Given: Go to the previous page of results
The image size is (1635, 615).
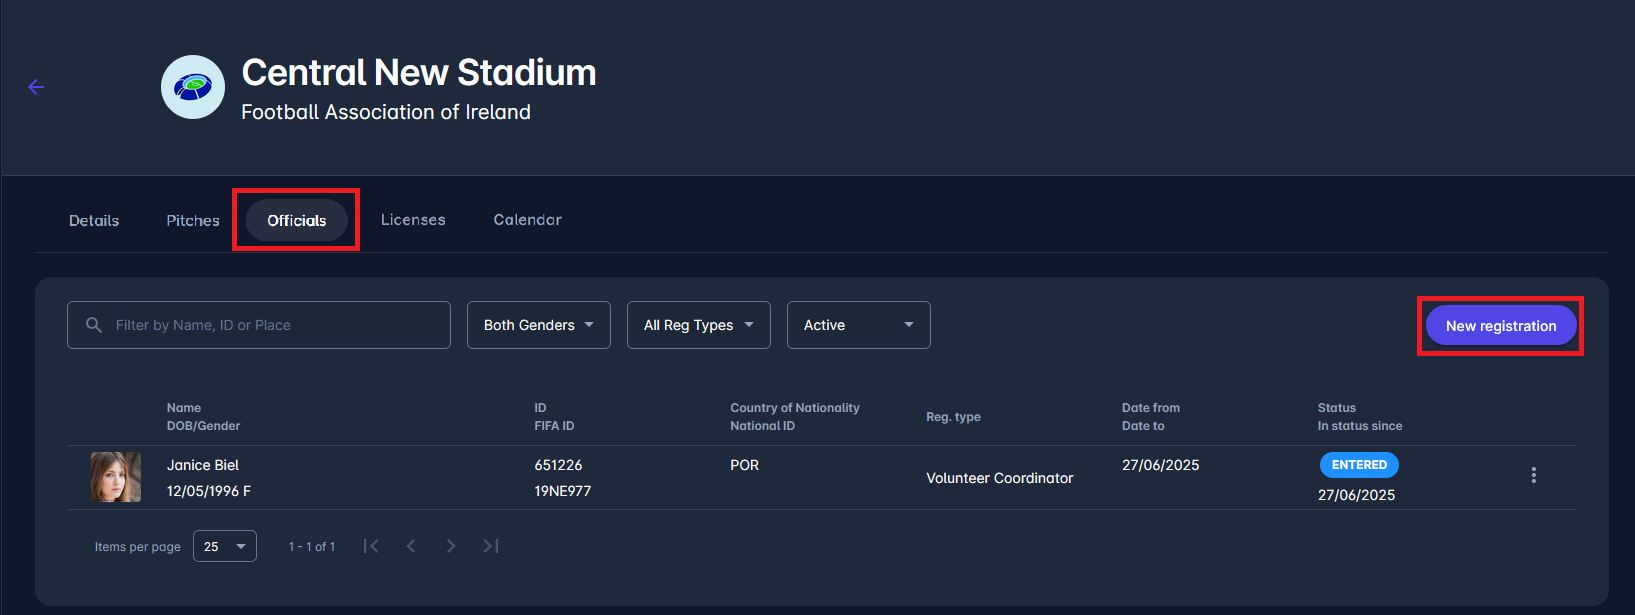Looking at the screenshot, I should tap(411, 546).
